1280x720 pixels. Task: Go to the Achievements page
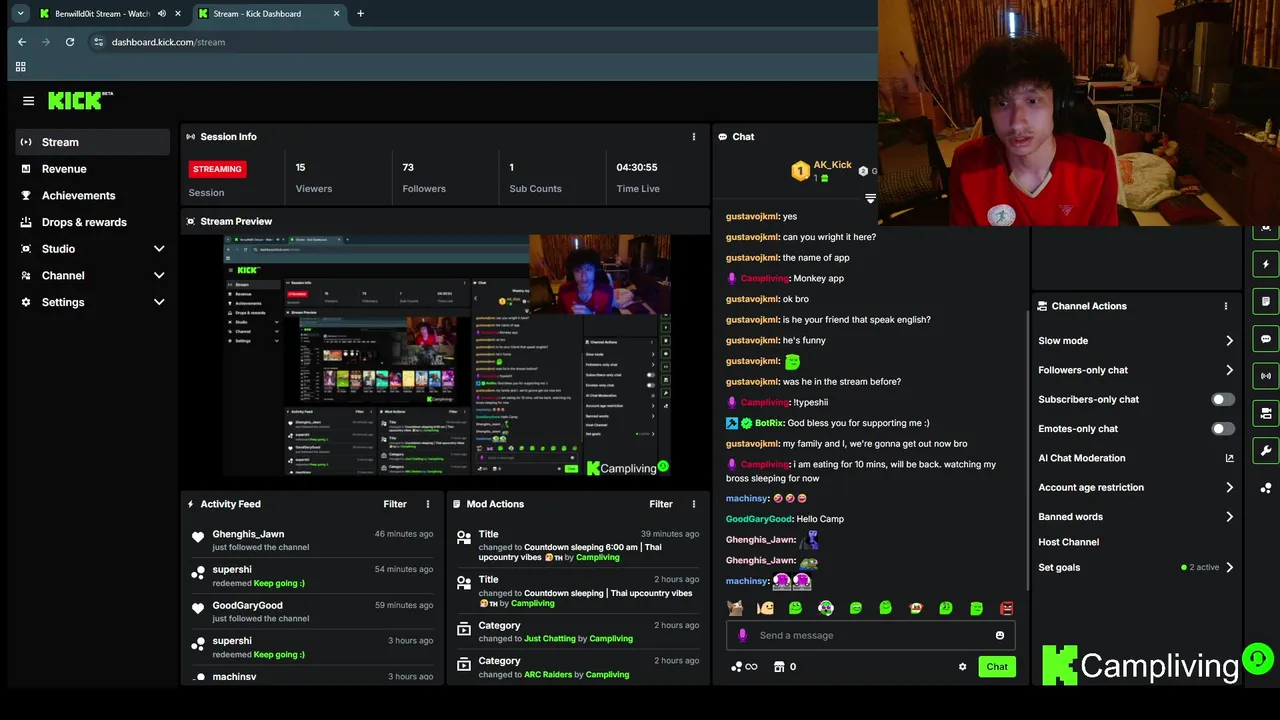click(x=92, y=196)
